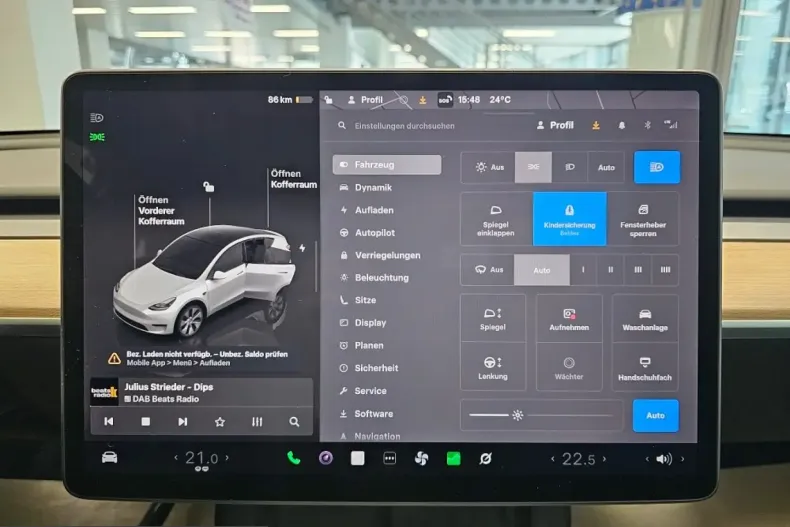Select wiper speed level IIII
This screenshot has width=790, height=527.
point(665,270)
